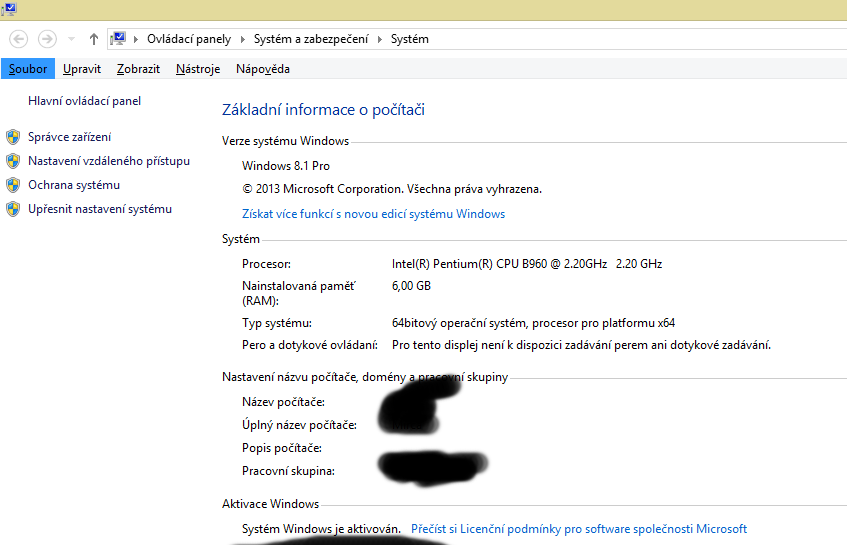This screenshot has height=545, width=847.
Task: Navigate to Systém a zabezpečení breadcrumb
Action: (311, 39)
